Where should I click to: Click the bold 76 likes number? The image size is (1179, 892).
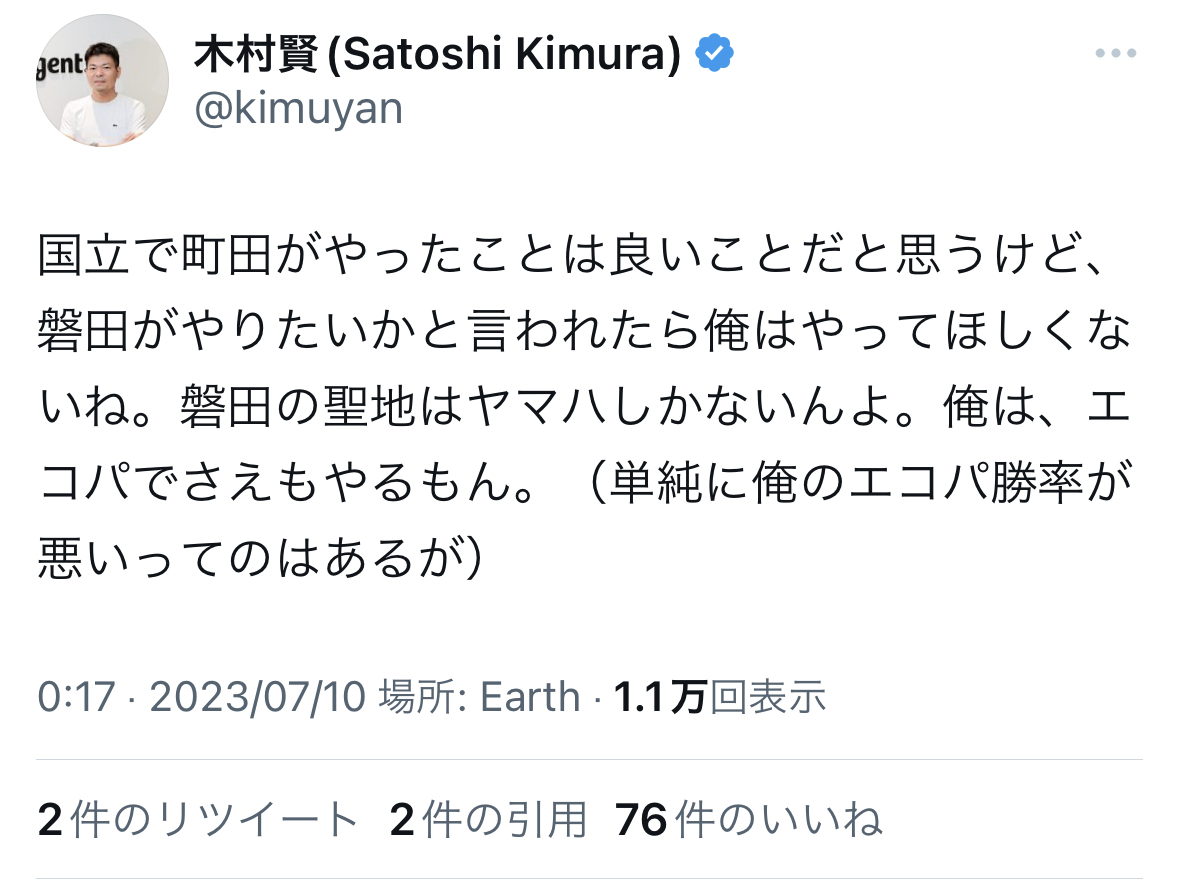point(641,819)
